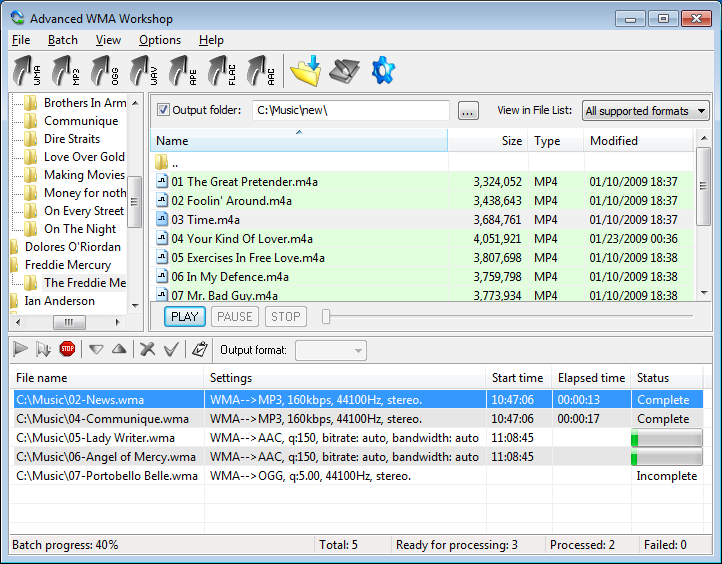This screenshot has width=722, height=564.
Task: Click the file list vertical scrollbar thumb
Action: 703,186
